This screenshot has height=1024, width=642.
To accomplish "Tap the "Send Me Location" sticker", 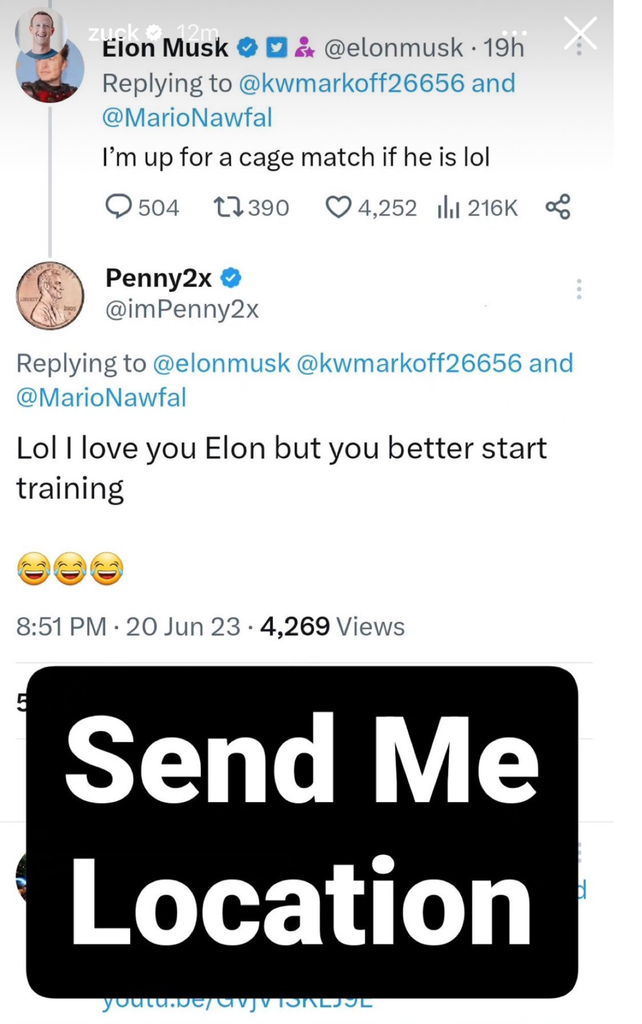I will 302,832.
